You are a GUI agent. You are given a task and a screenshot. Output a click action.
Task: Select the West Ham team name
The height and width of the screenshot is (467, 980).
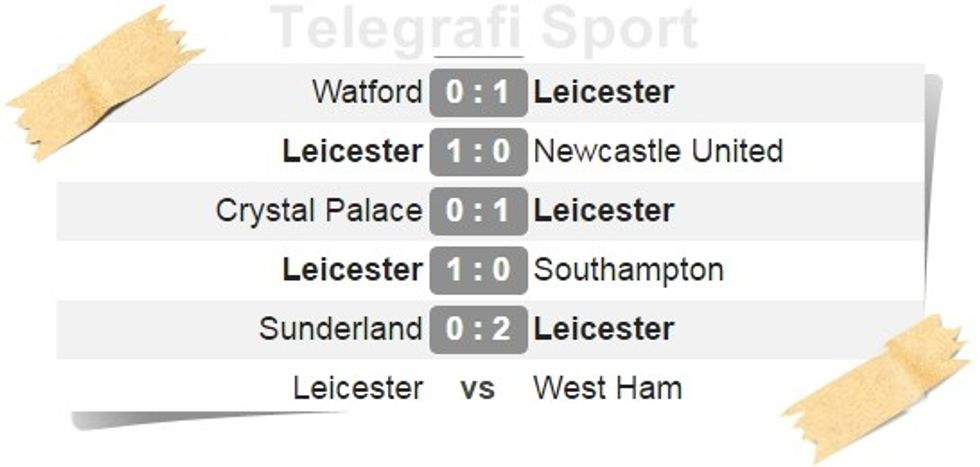(607, 387)
